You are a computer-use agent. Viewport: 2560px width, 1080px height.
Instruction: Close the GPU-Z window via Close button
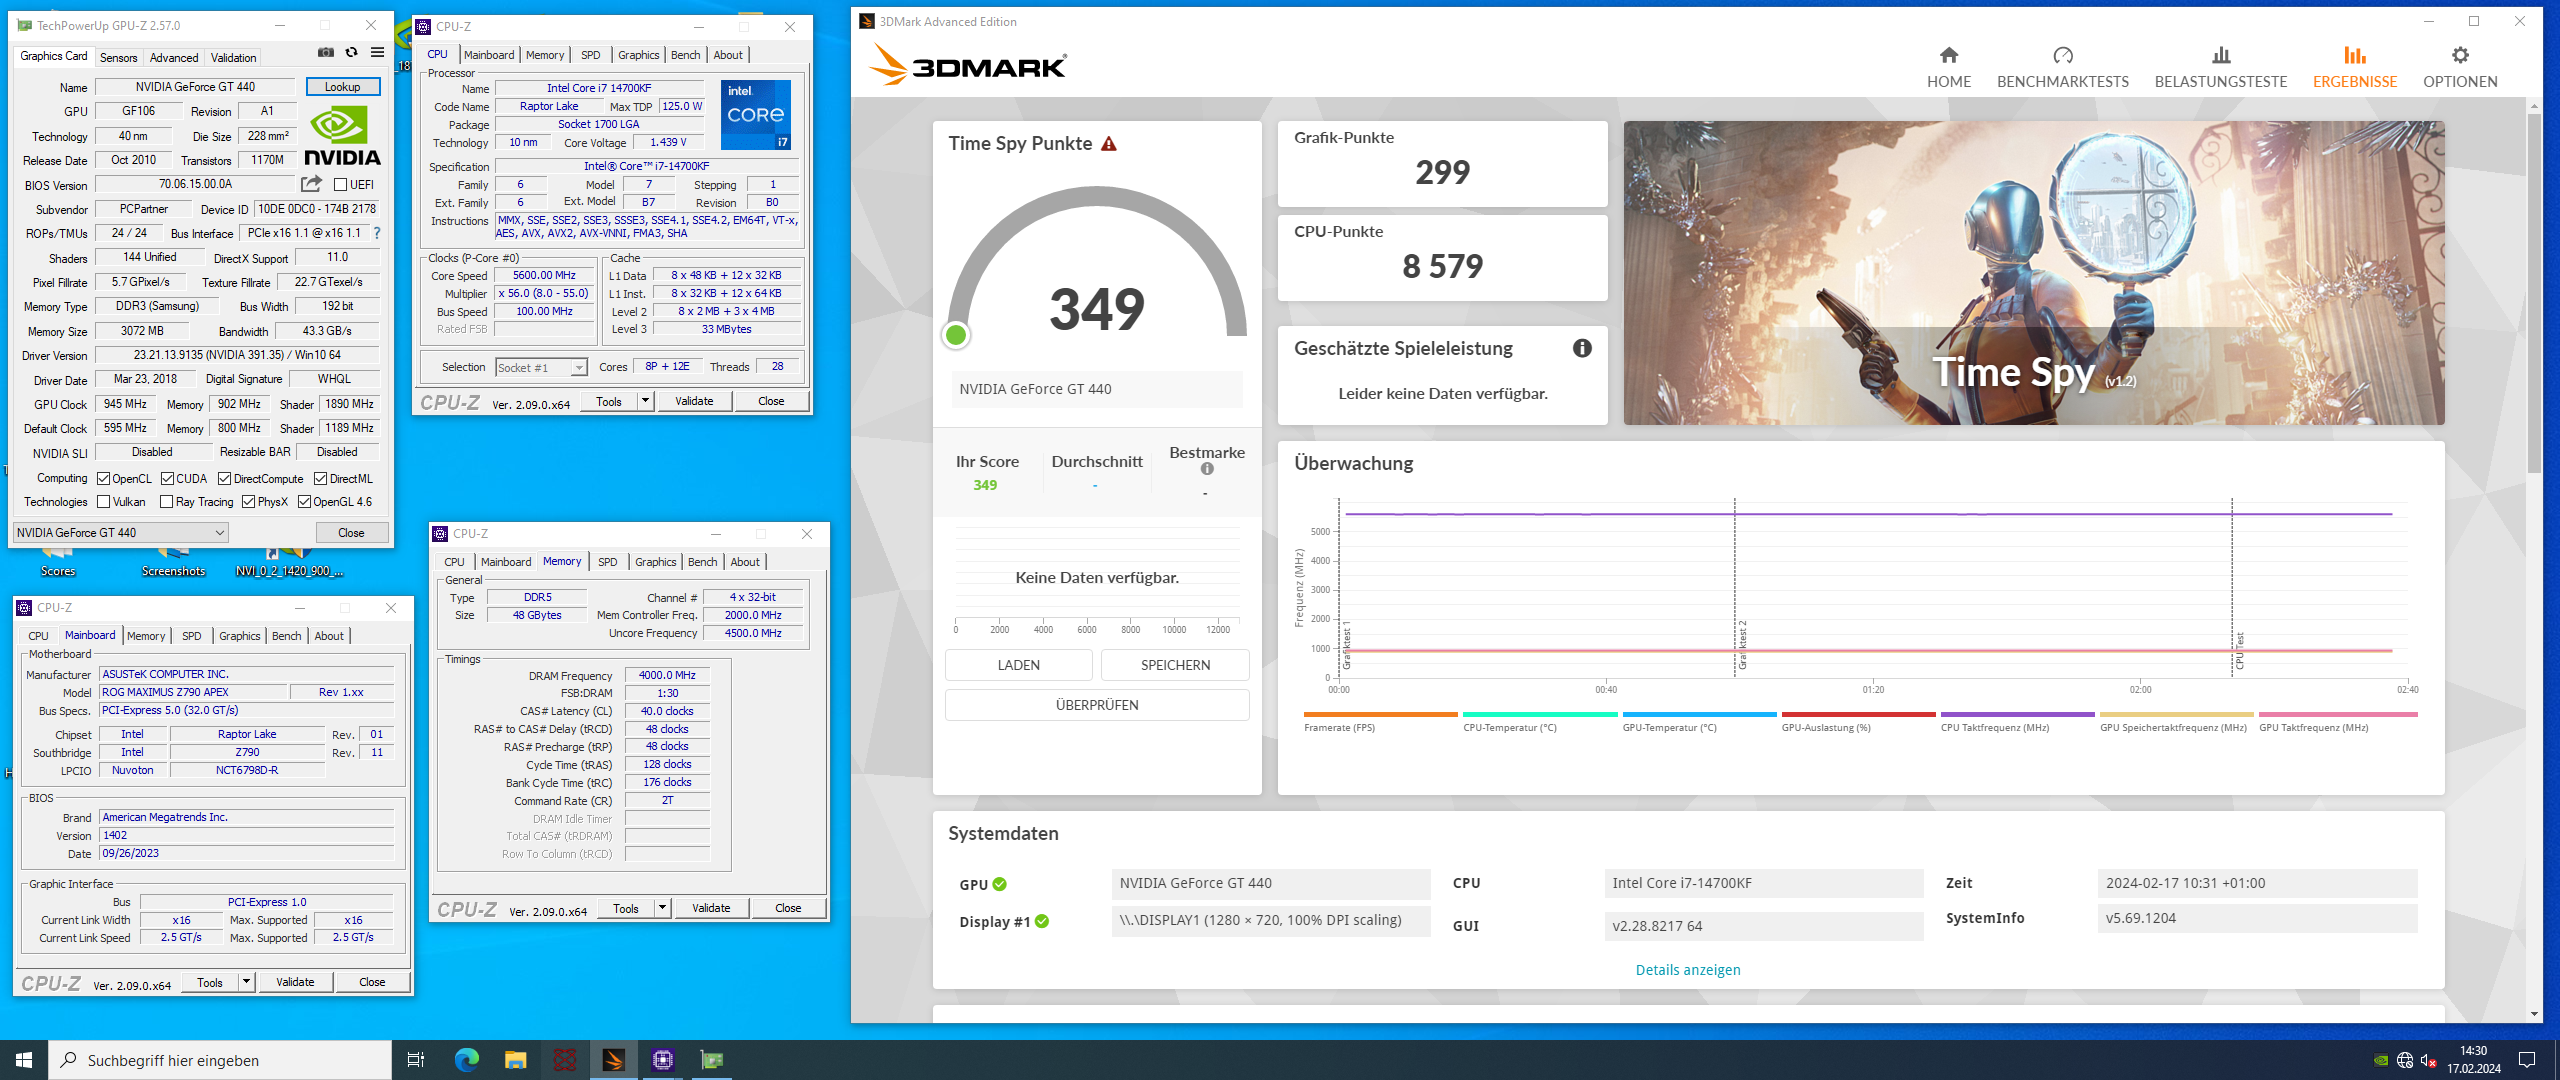point(351,533)
